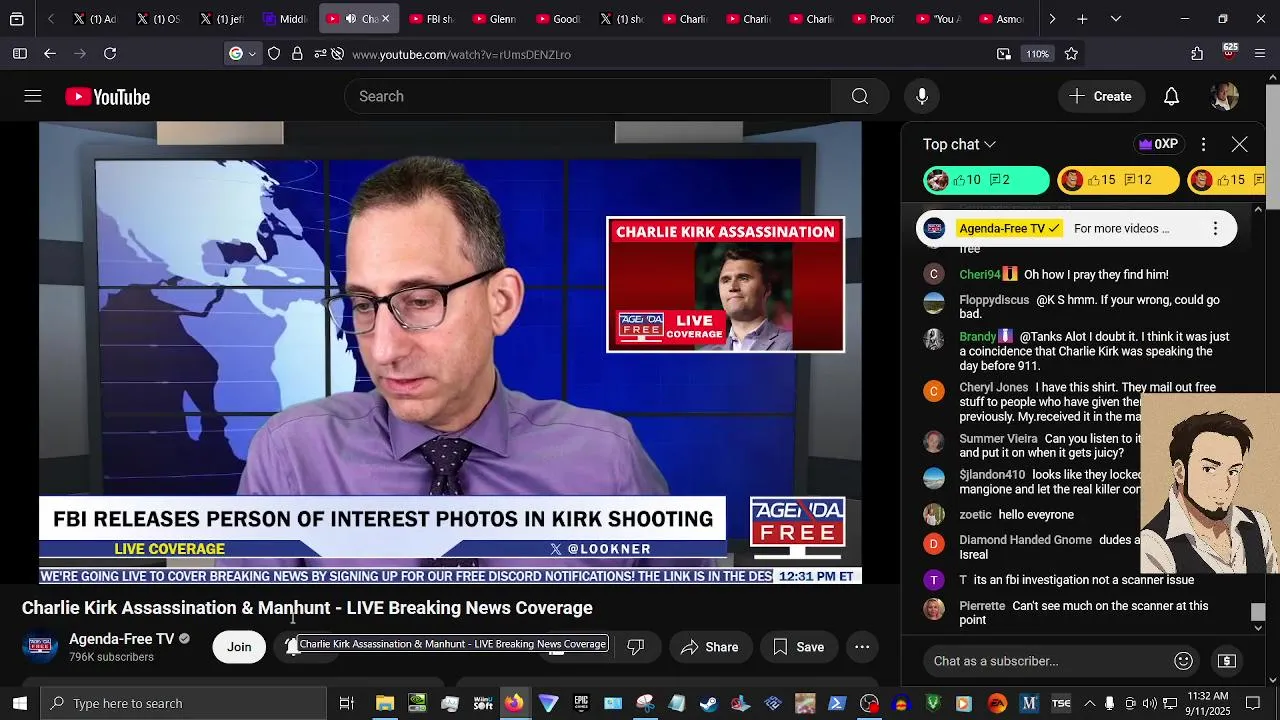Open the YouTube guide hamburger menu
Image resolution: width=1280 pixels, height=720 pixels.
point(33,96)
